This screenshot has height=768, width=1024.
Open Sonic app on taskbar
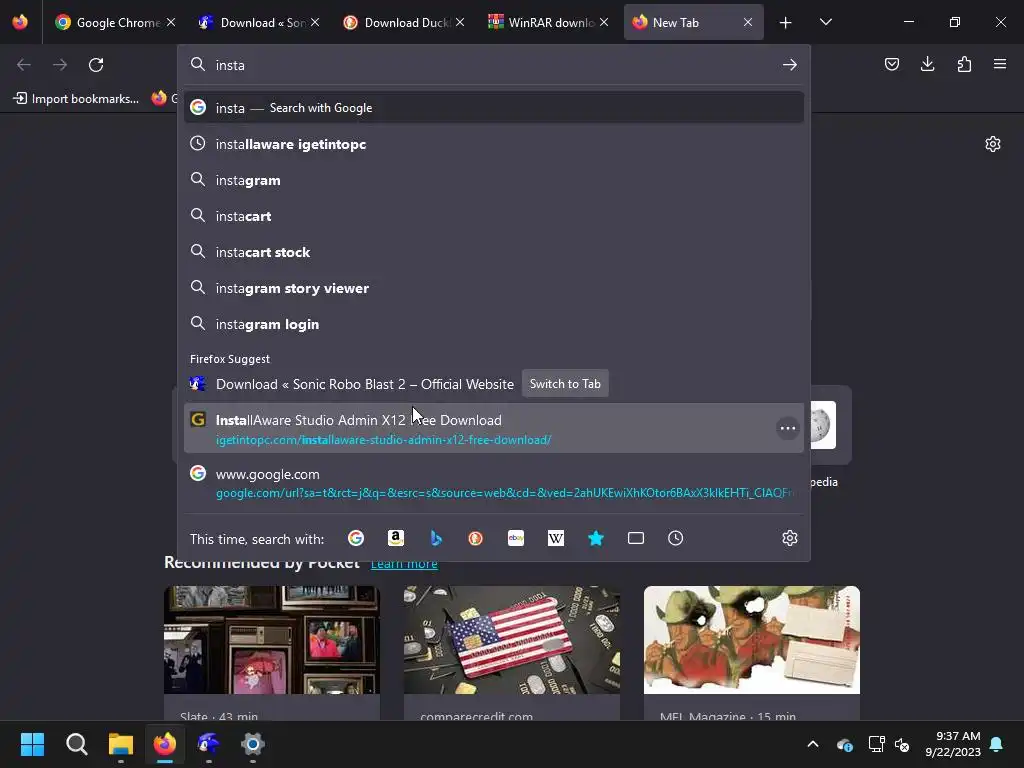pos(208,744)
